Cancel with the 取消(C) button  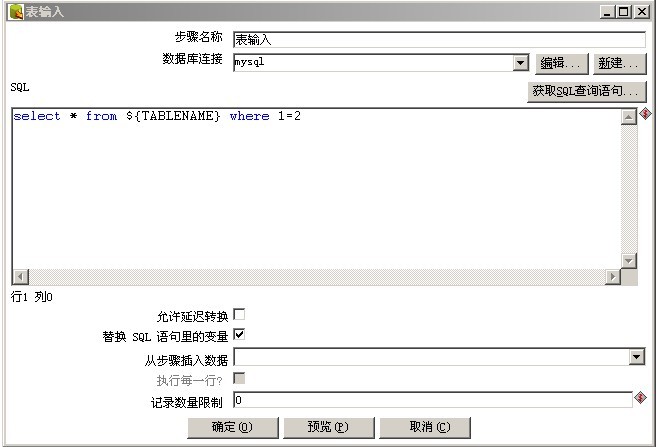tap(425, 427)
